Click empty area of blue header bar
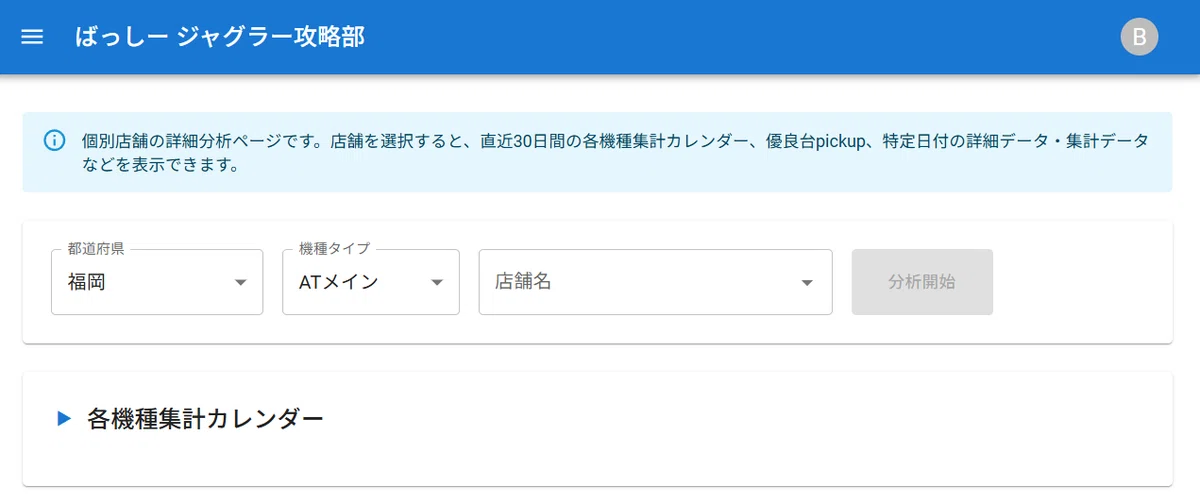The height and width of the screenshot is (499, 1200). (x=740, y=37)
